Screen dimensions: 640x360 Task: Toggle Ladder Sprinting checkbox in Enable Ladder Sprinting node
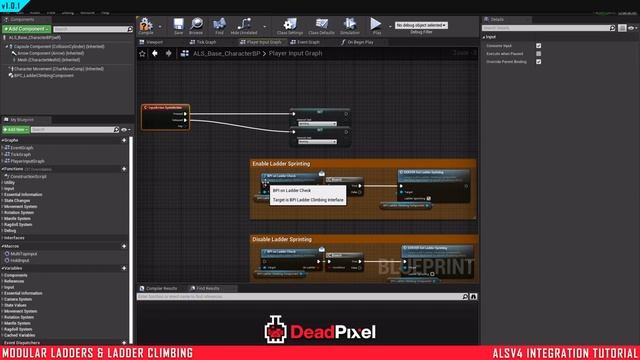pos(429,198)
